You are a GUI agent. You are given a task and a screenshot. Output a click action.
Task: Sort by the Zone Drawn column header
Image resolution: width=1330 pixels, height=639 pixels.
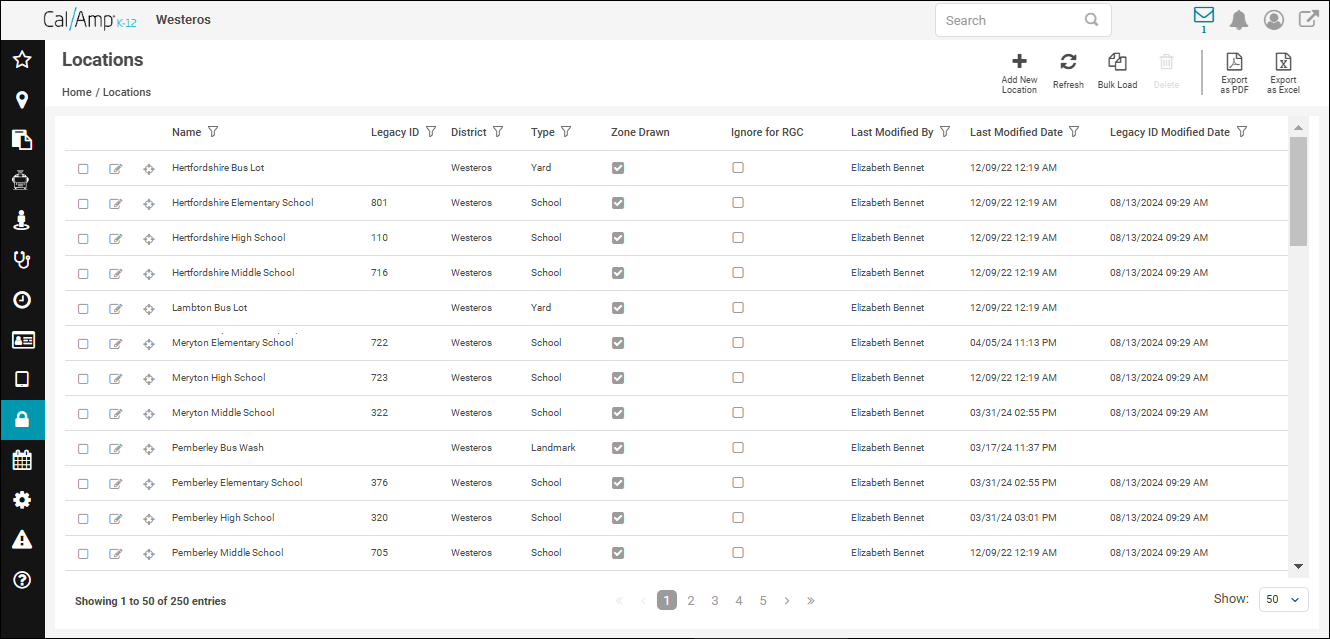[640, 132]
